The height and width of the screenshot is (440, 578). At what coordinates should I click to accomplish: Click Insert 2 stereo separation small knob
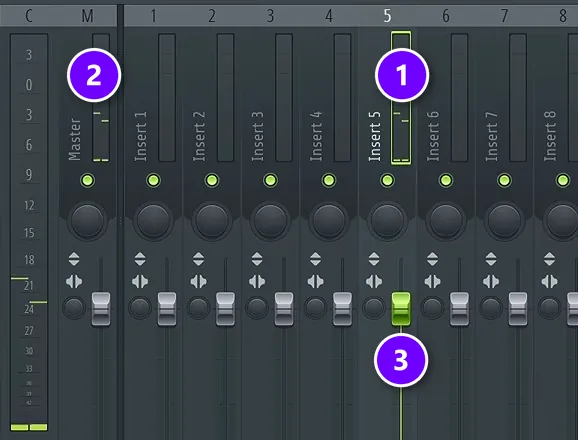pos(198,308)
